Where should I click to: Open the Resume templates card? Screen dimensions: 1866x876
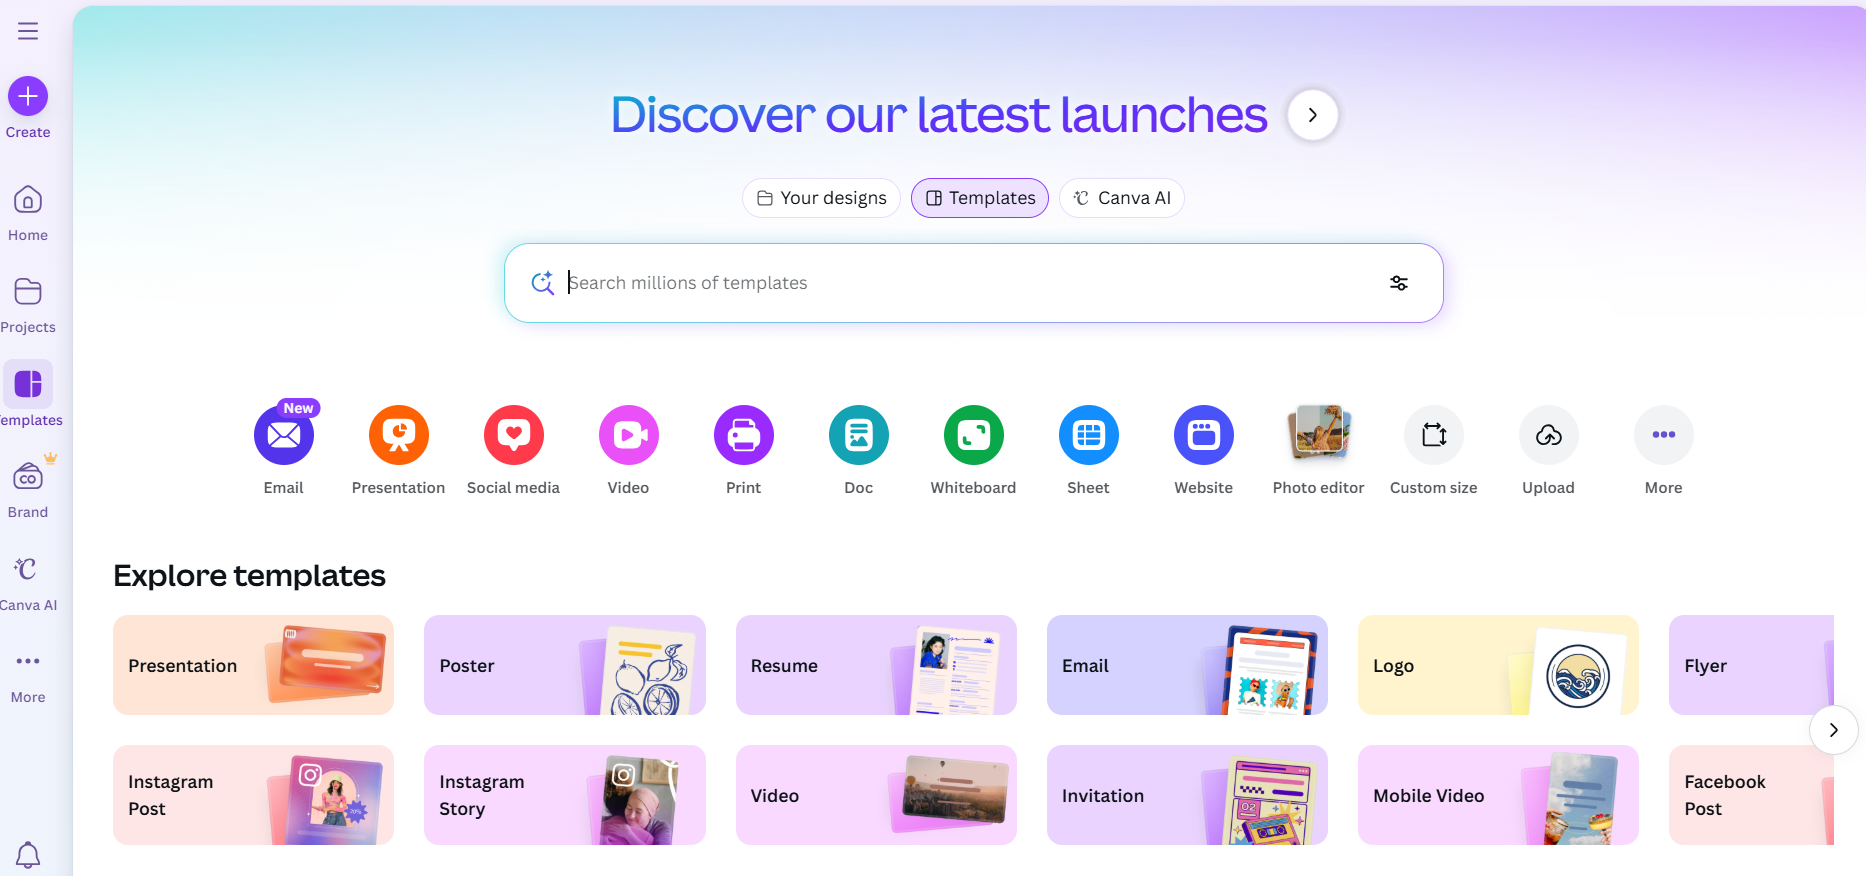click(x=876, y=665)
